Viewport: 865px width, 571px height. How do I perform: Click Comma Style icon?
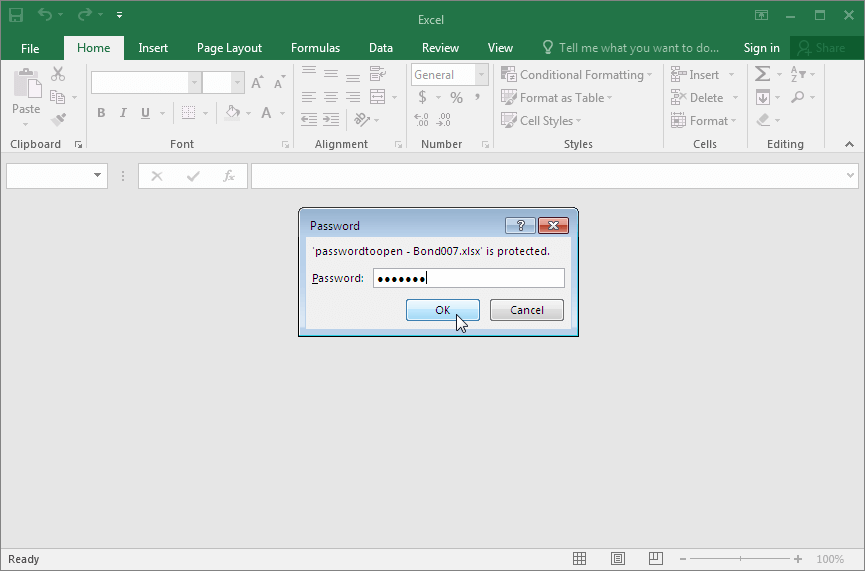click(x=478, y=98)
